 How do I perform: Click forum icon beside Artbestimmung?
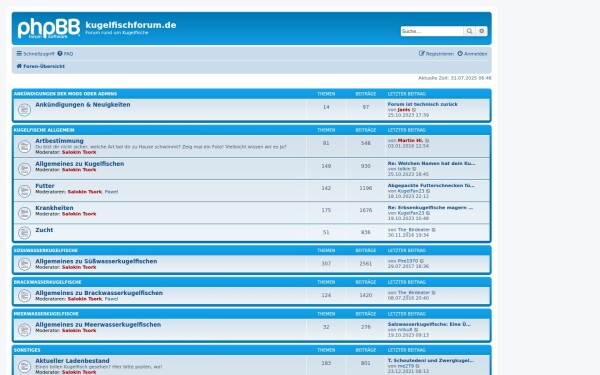[x=24, y=146]
